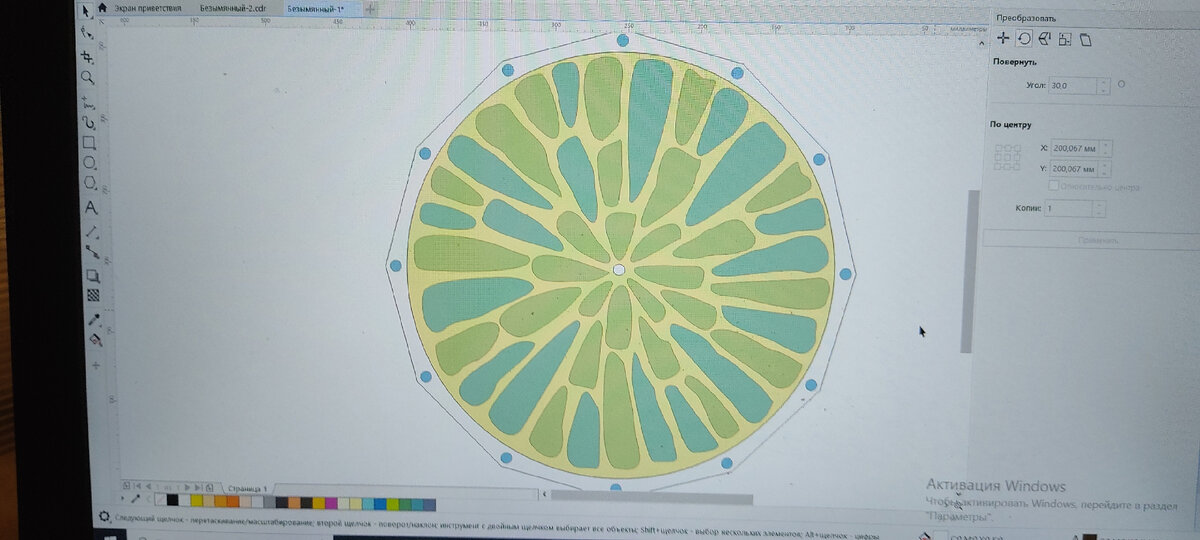Click the anchor point reference grid
Viewport: 1200px width, 540px height.
tap(1007, 158)
